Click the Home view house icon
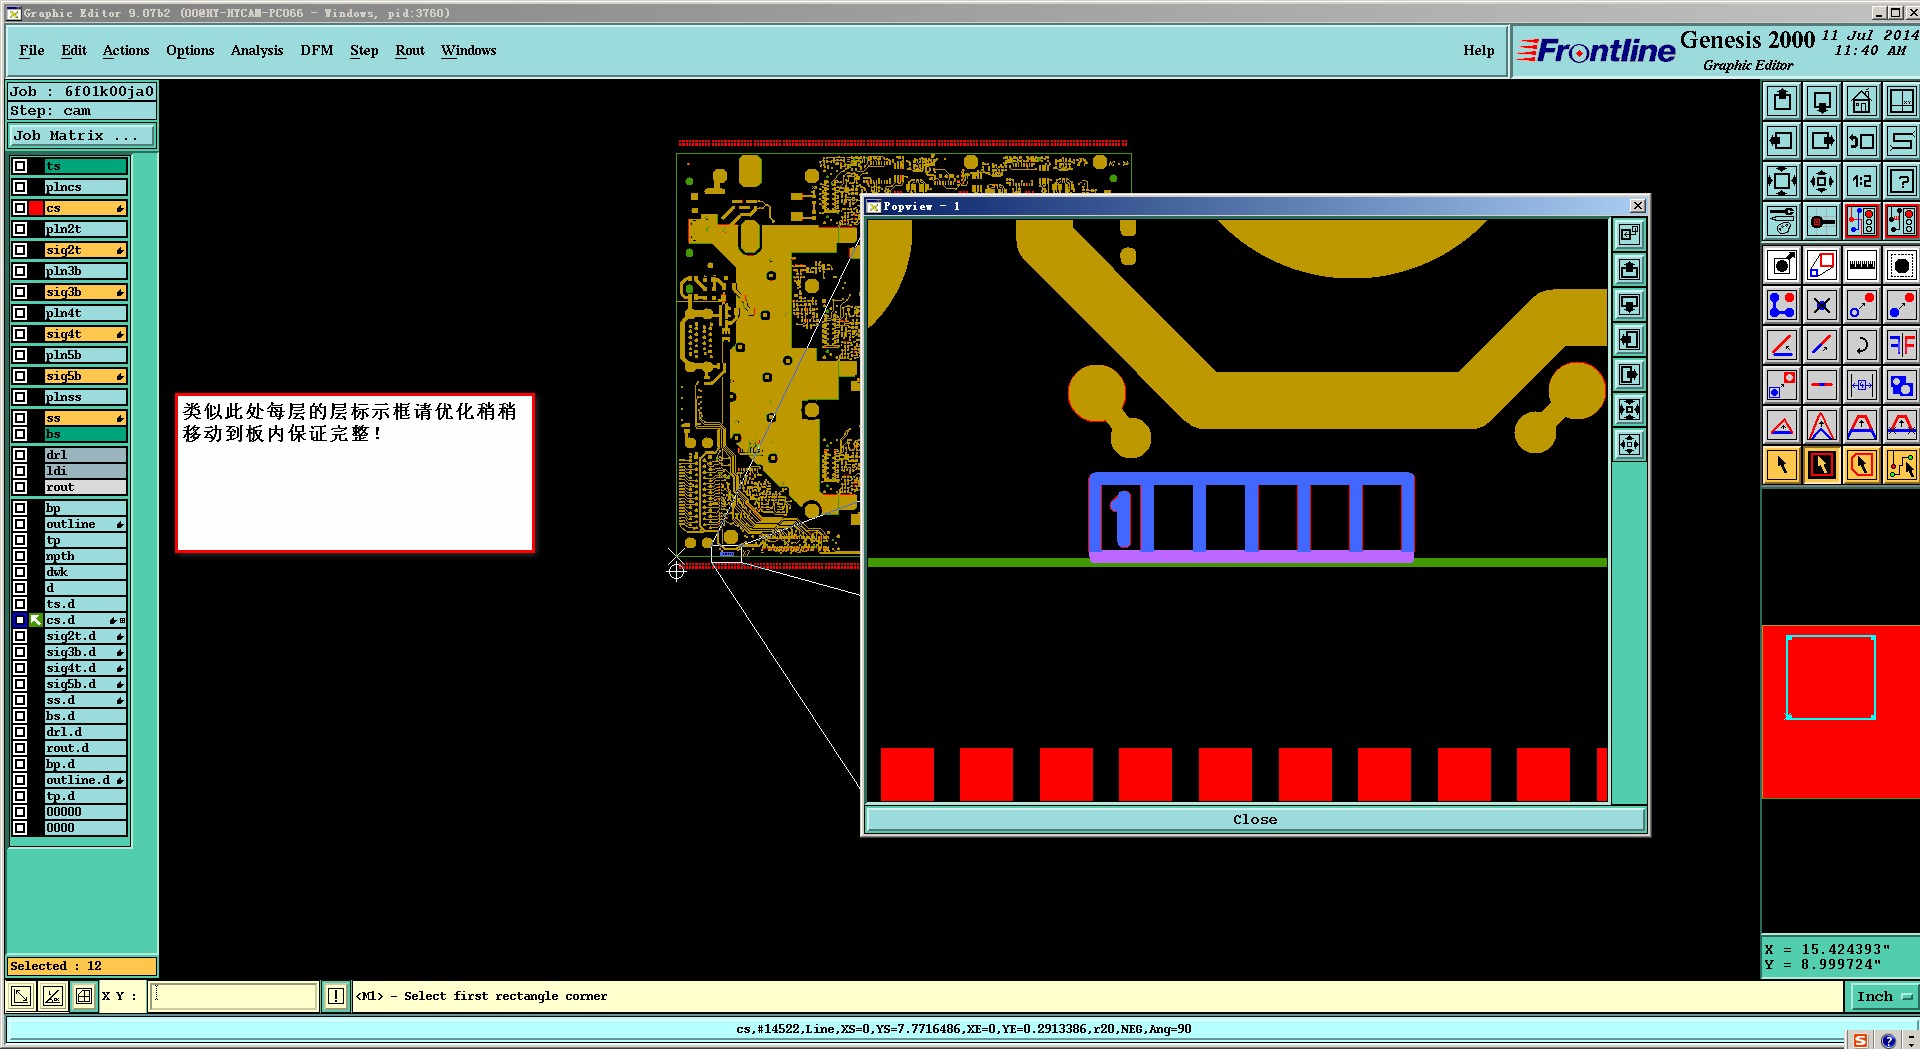 [1862, 101]
